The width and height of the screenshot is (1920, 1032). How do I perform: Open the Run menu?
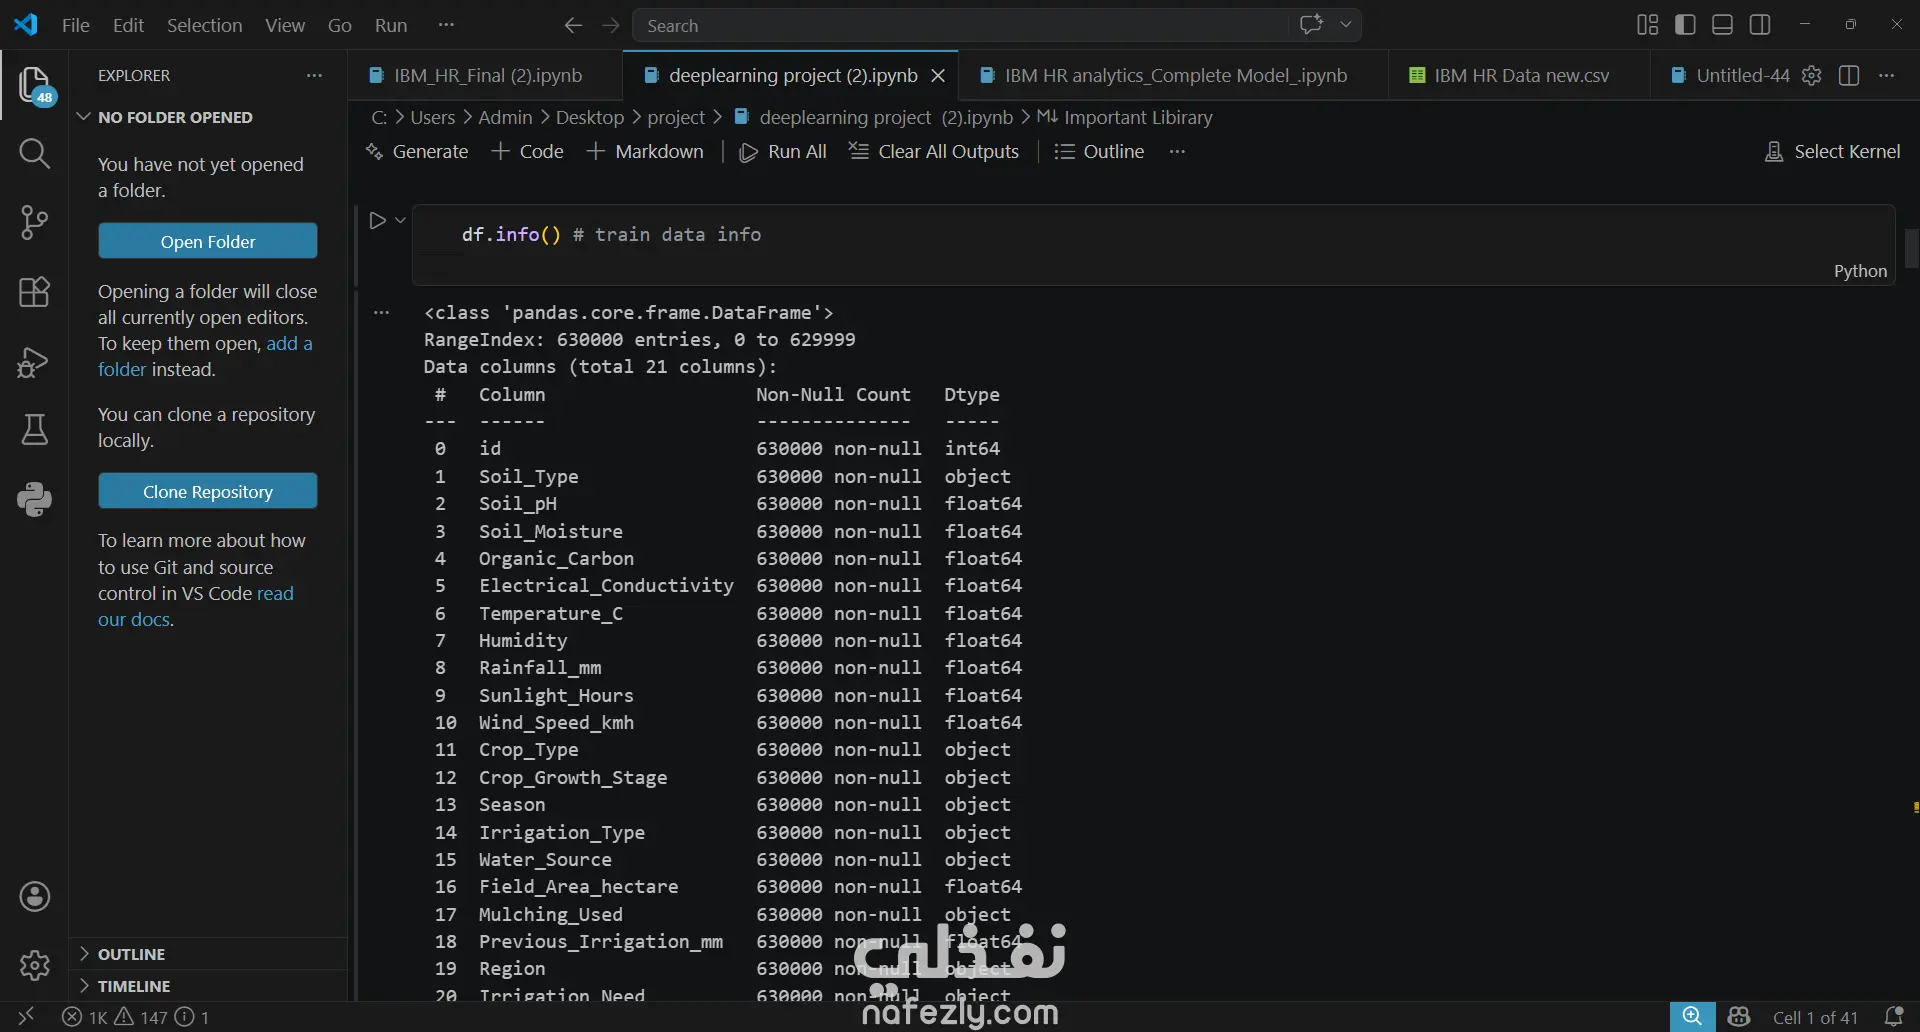tap(391, 25)
